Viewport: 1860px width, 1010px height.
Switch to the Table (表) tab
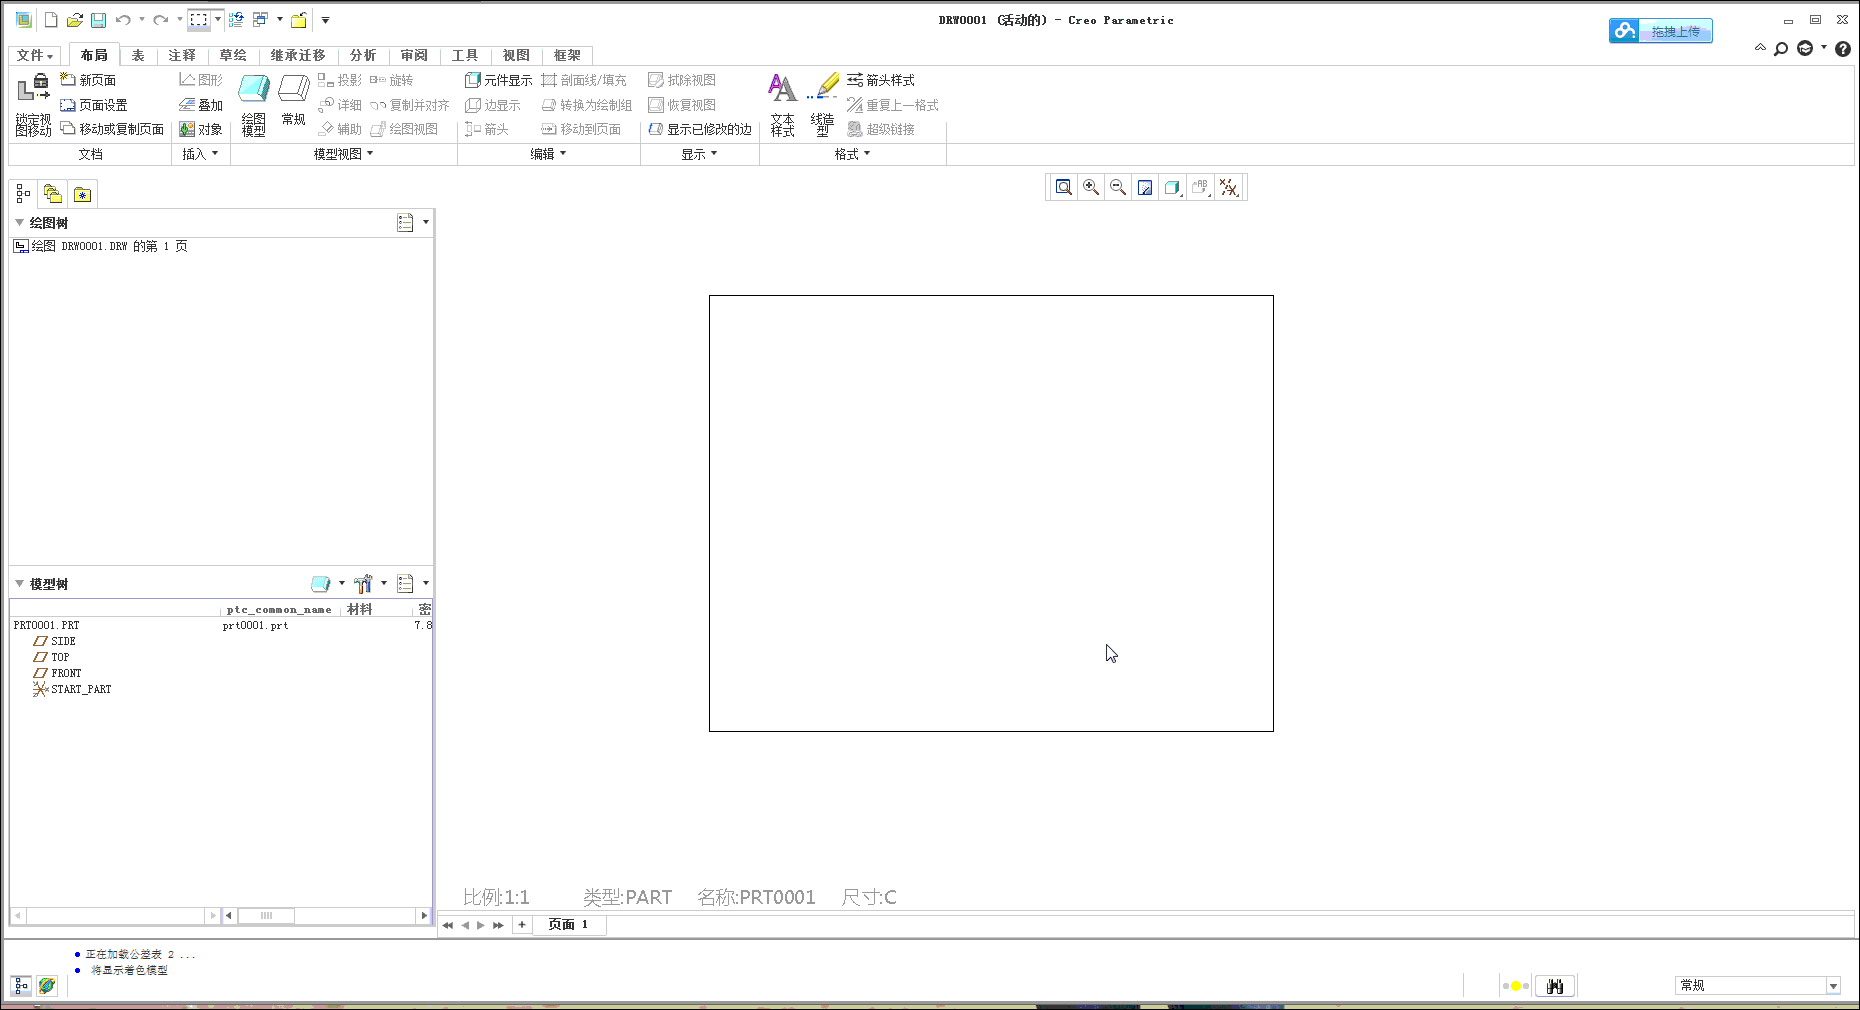138,55
